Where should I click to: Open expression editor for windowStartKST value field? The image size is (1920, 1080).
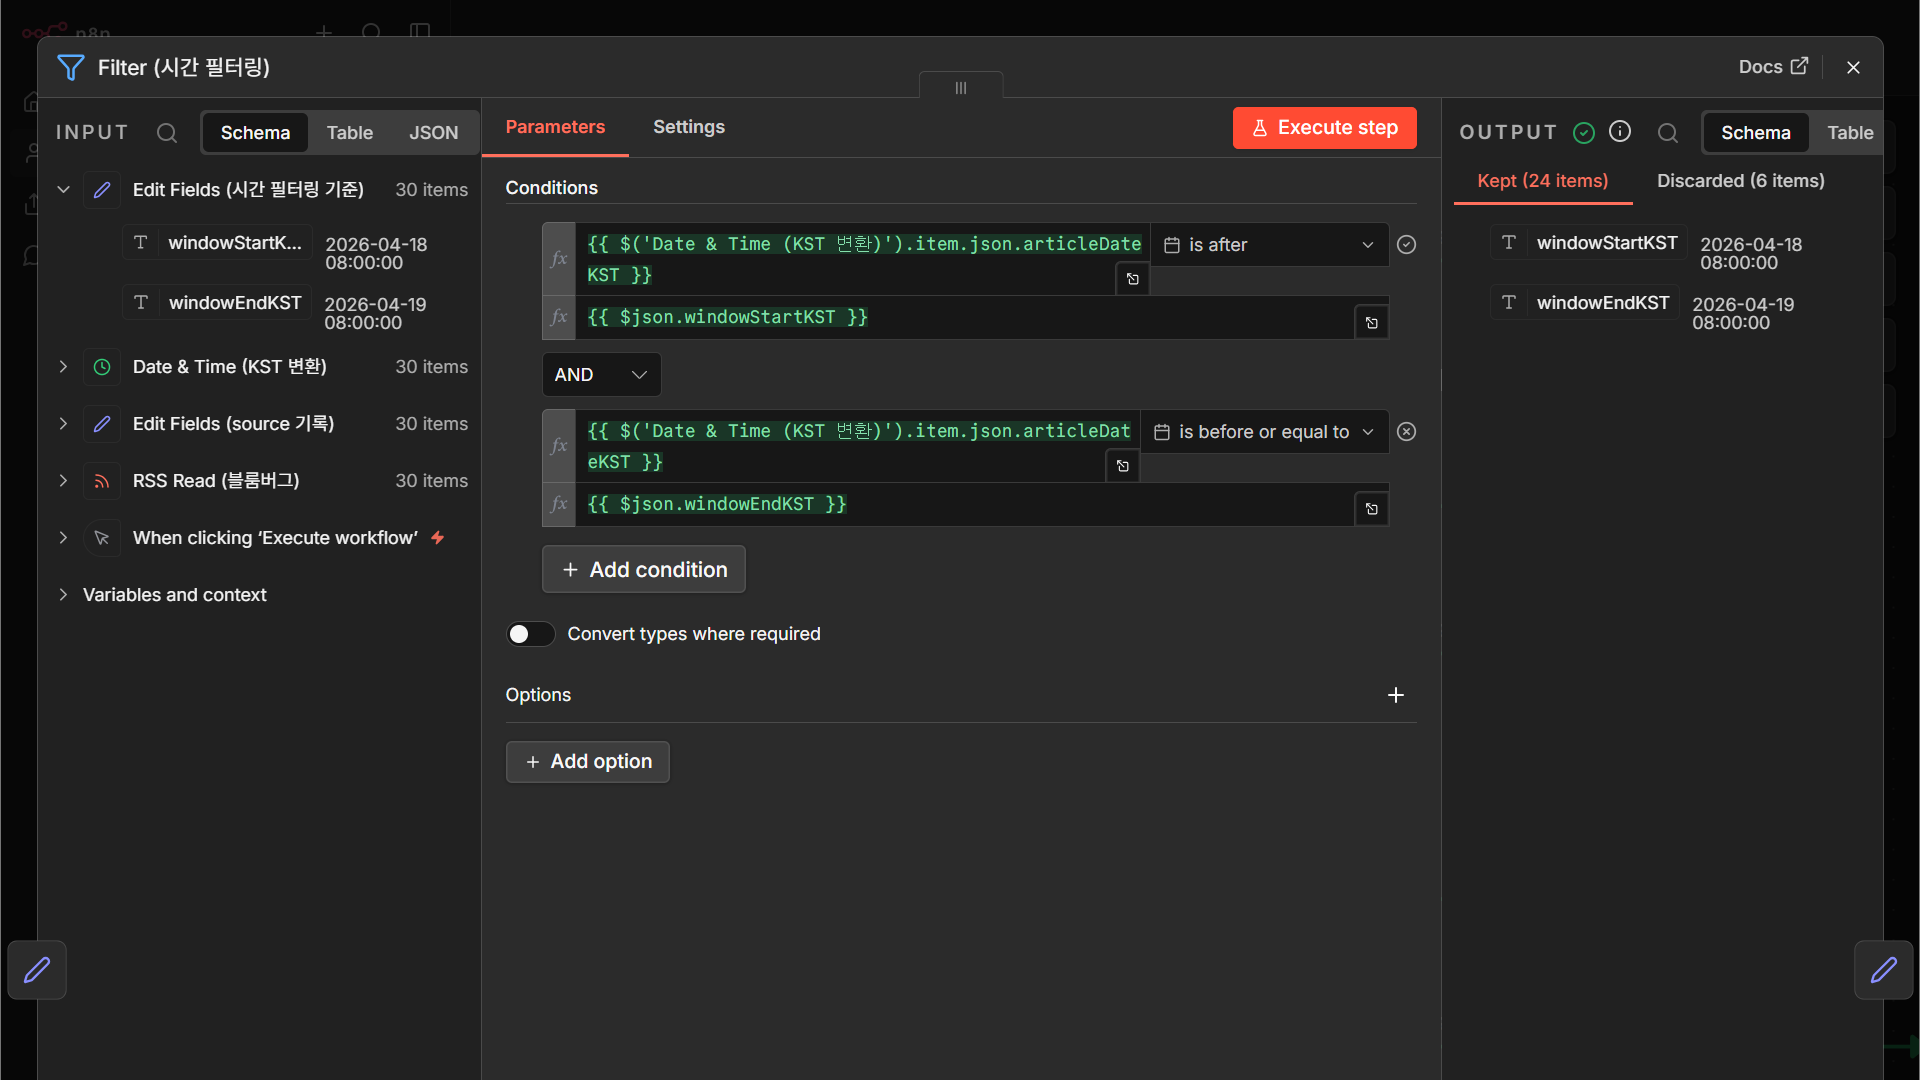coord(1371,323)
